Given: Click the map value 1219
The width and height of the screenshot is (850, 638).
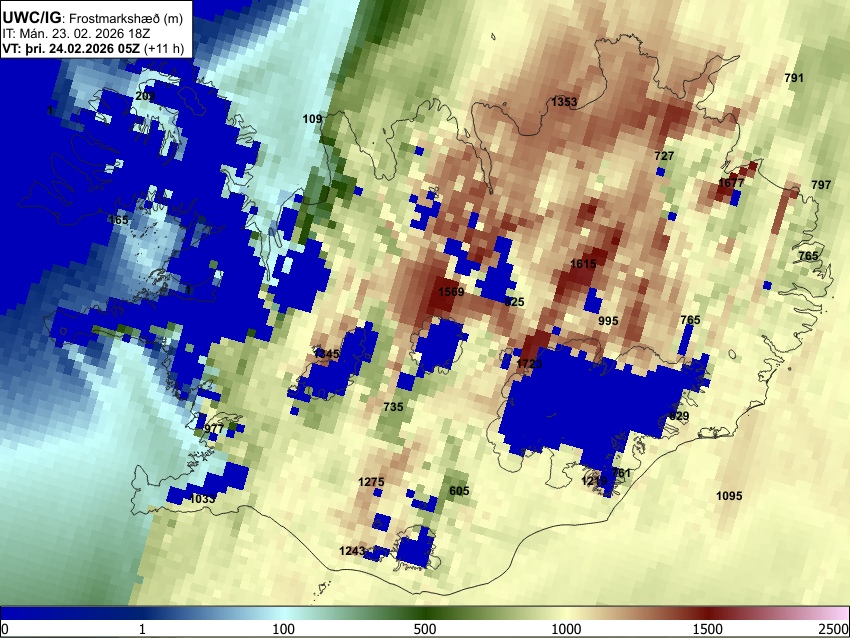Looking at the screenshot, I should coord(594,481).
